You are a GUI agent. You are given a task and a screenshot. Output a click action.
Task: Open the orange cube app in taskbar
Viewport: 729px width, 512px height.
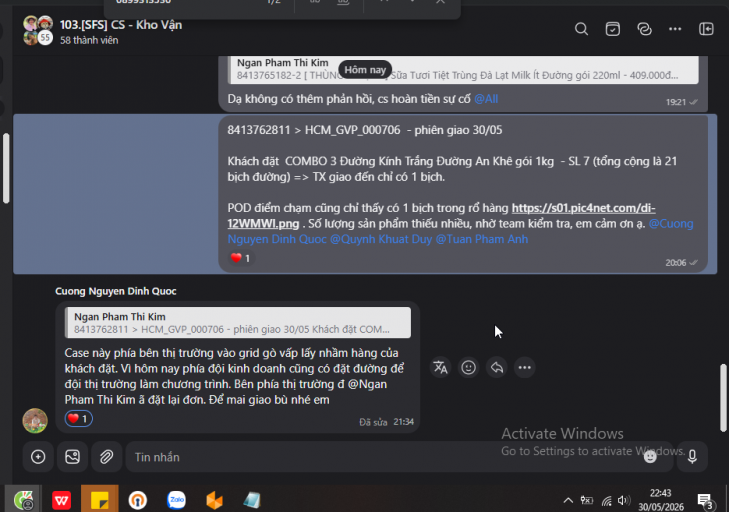[x=214, y=500]
